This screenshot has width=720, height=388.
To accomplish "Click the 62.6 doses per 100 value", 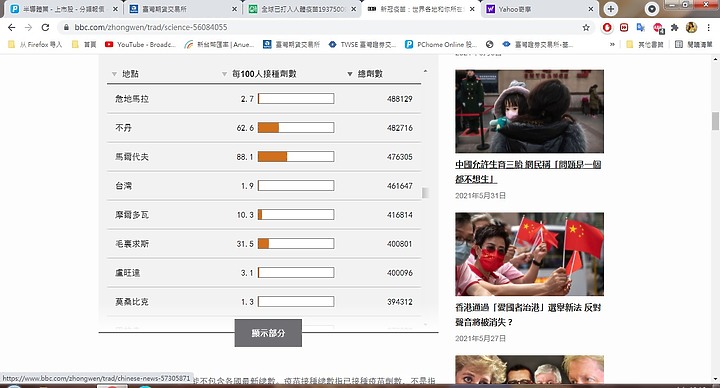I will pyautogui.click(x=245, y=128).
